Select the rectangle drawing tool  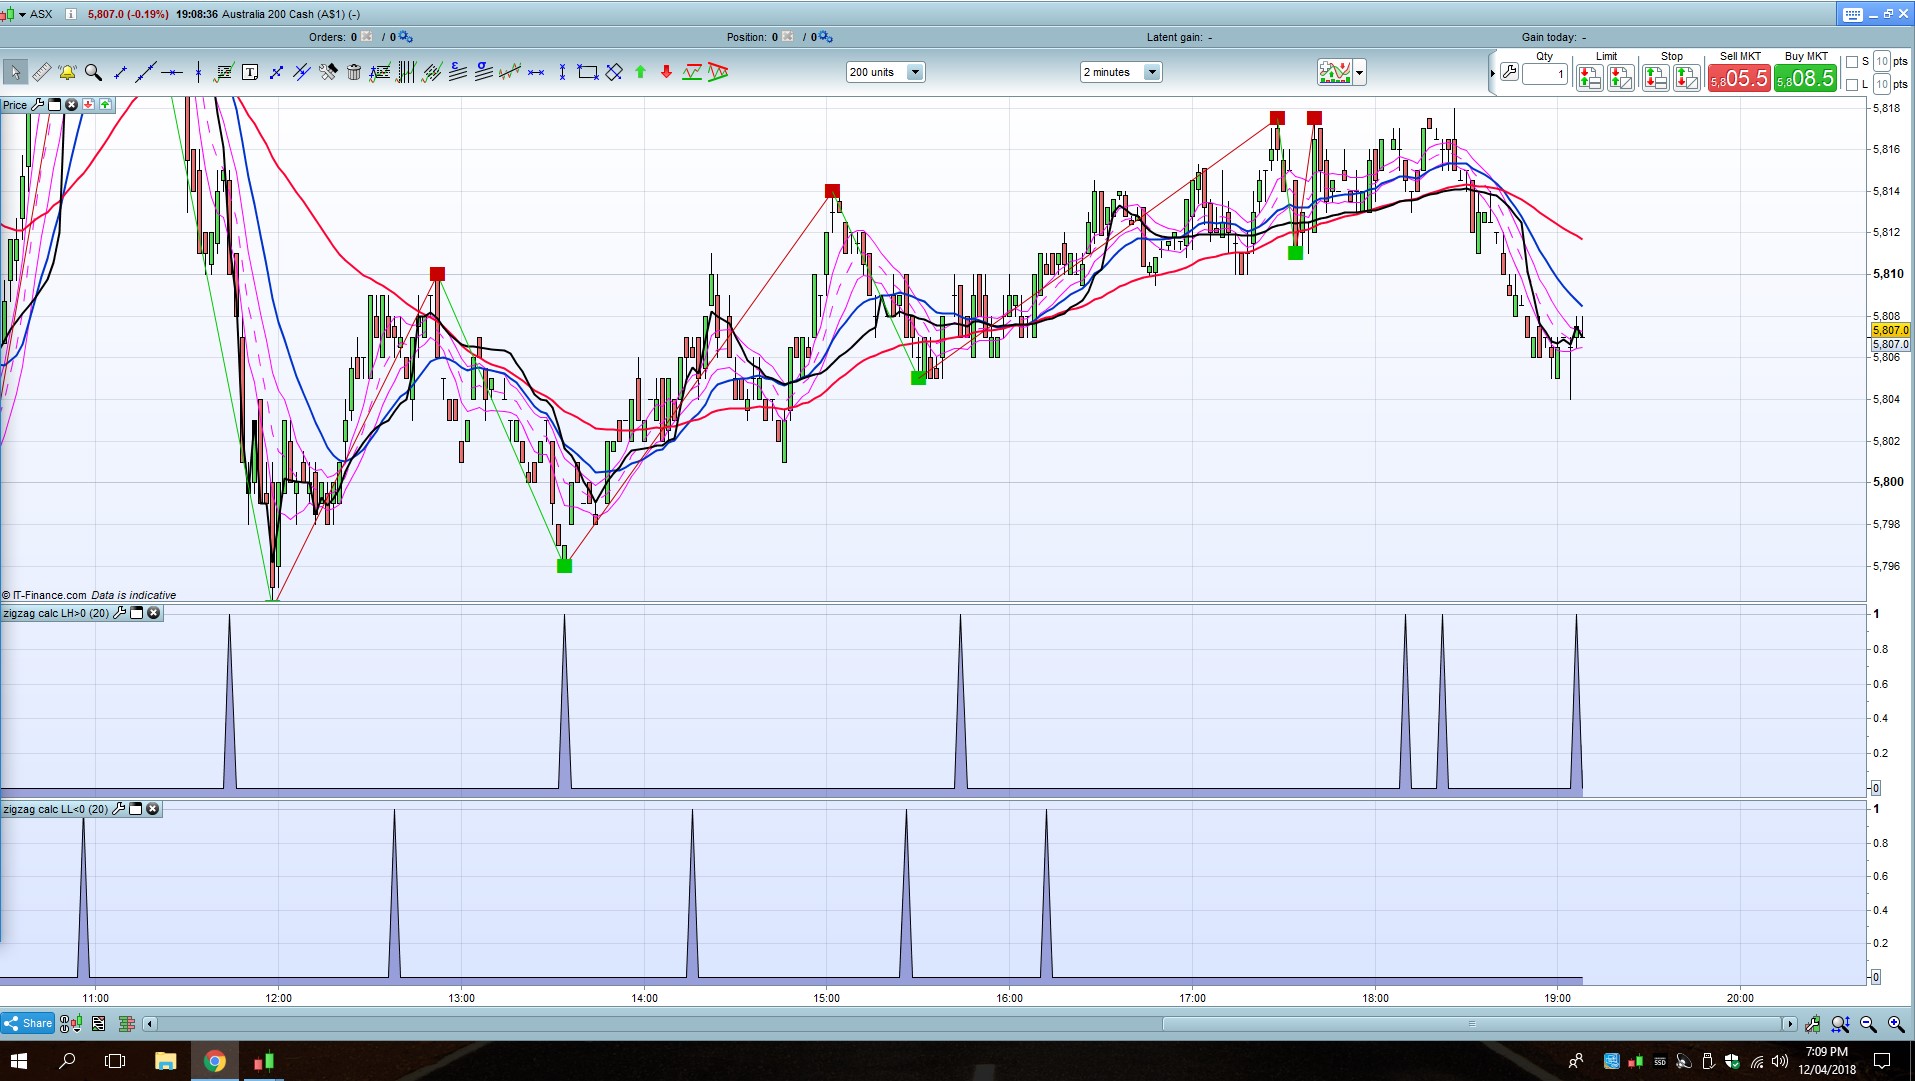(x=588, y=72)
